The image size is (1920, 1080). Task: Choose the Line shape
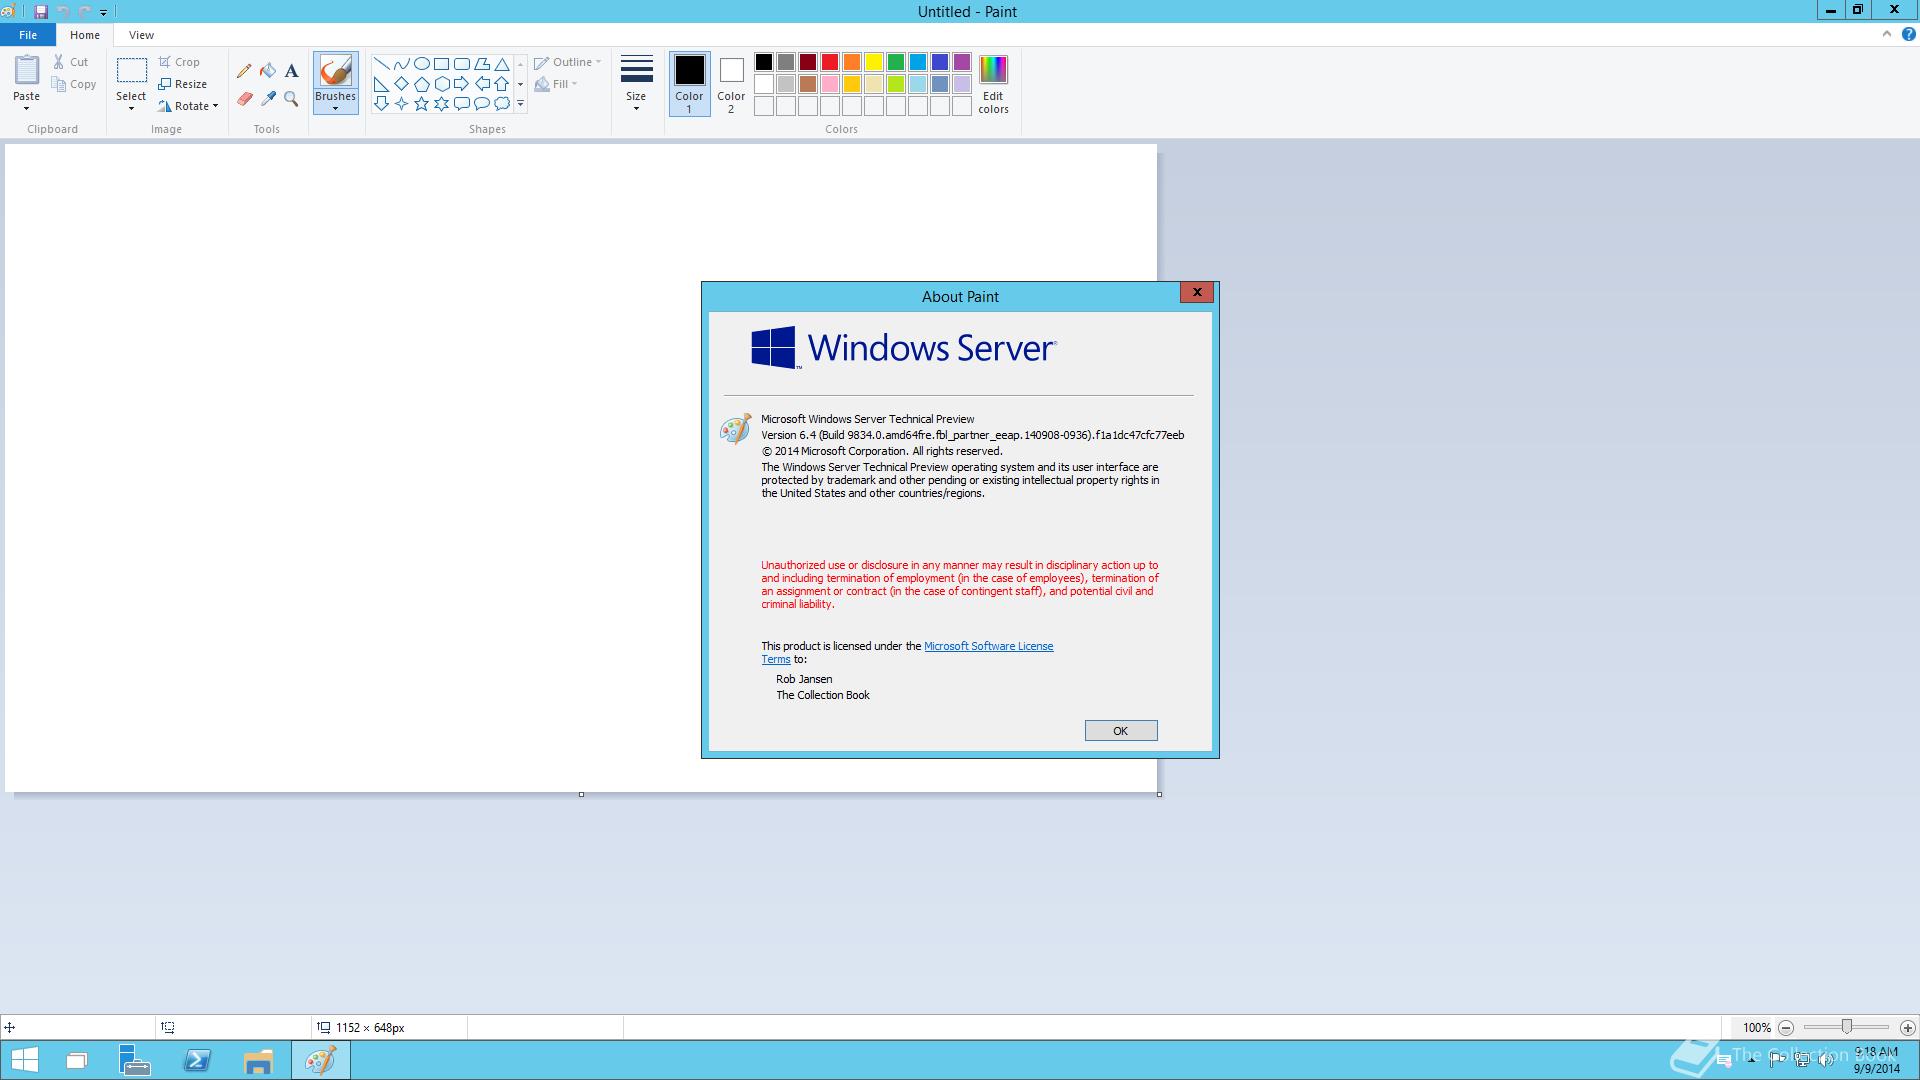click(x=381, y=64)
